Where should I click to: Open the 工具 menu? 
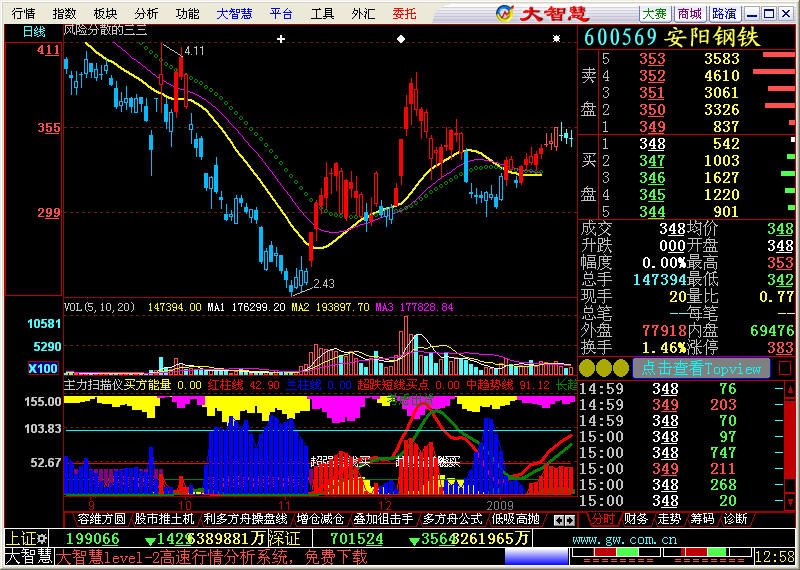[x=322, y=13]
